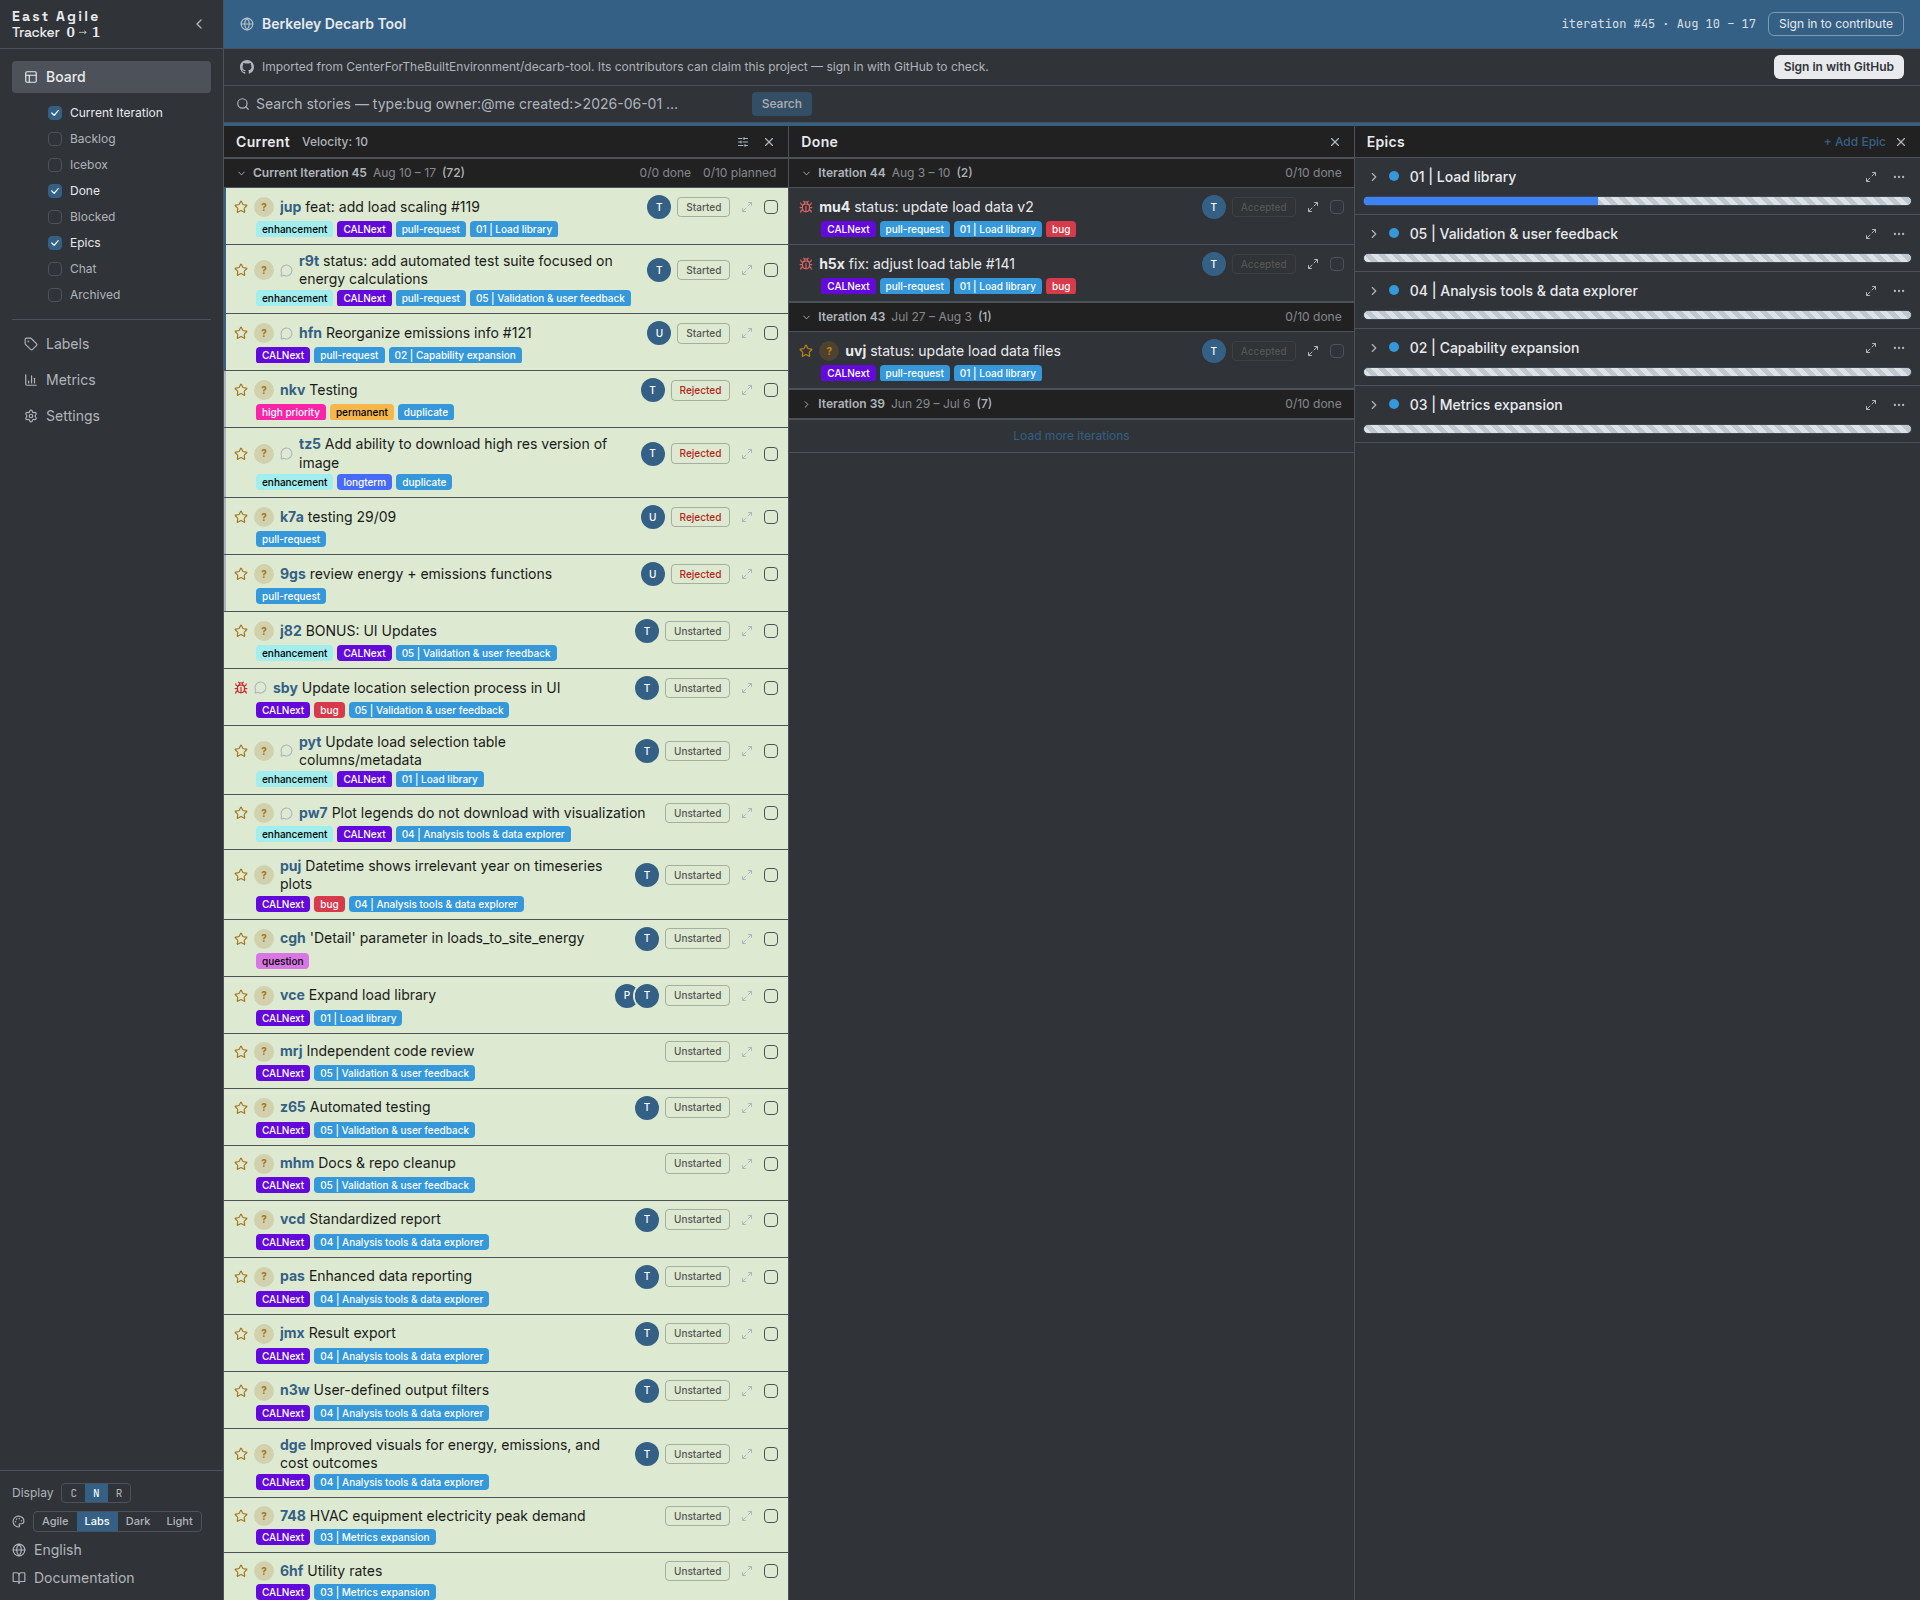Open more options for 05 Validation epic

[x=1899, y=234]
